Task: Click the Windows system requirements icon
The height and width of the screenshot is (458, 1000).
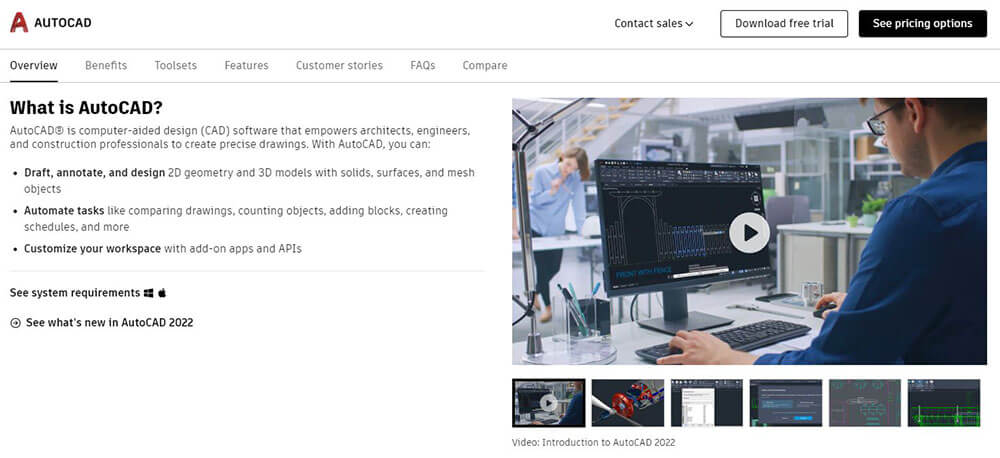Action: click(x=149, y=293)
